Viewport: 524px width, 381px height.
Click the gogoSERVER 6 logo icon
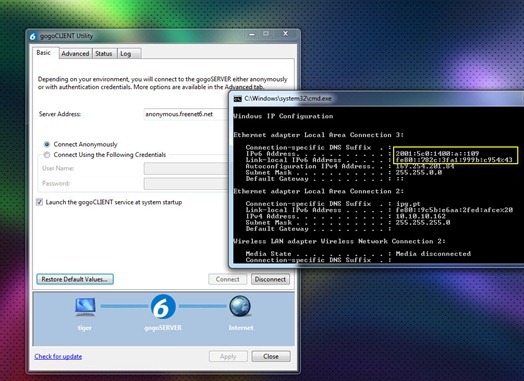tap(163, 306)
